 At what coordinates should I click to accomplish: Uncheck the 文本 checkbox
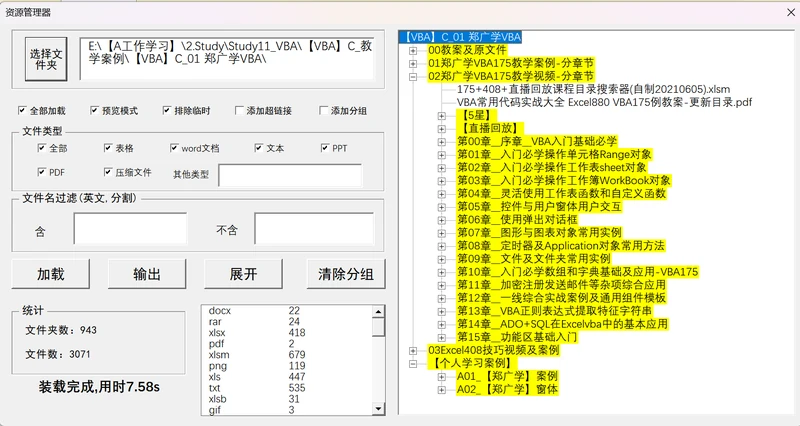point(258,148)
